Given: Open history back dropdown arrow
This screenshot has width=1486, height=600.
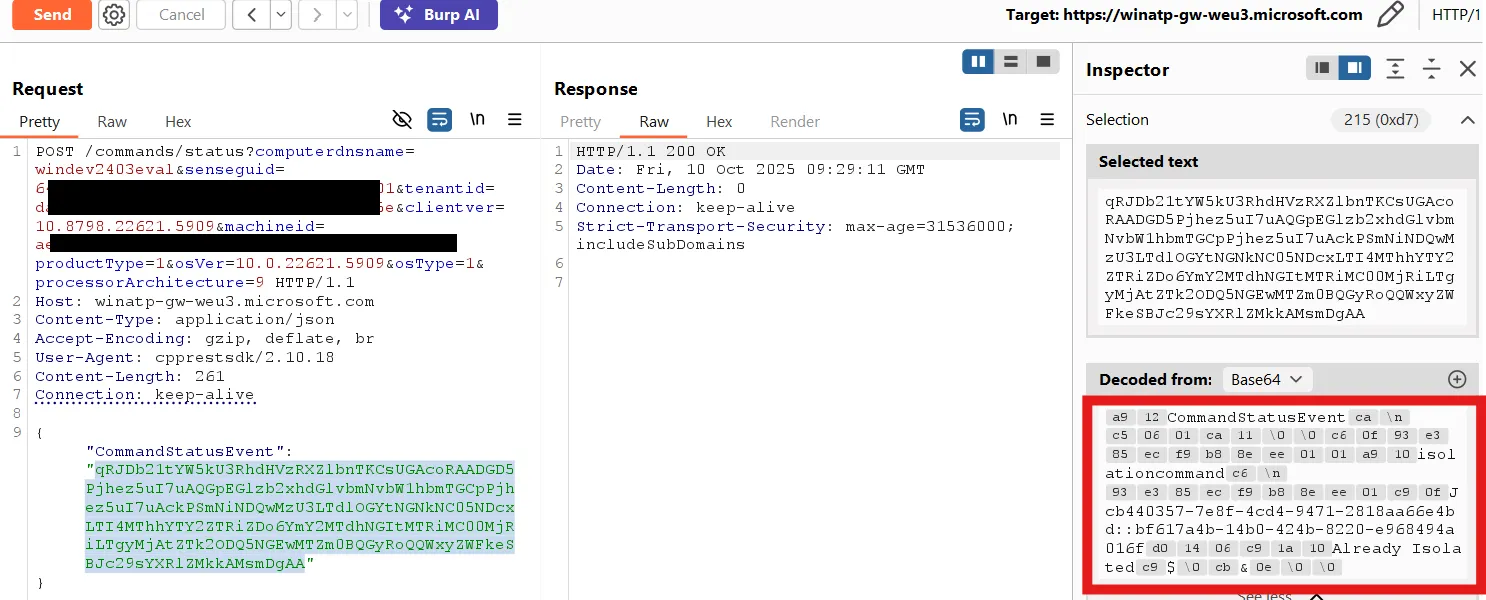Looking at the screenshot, I should 281,15.
